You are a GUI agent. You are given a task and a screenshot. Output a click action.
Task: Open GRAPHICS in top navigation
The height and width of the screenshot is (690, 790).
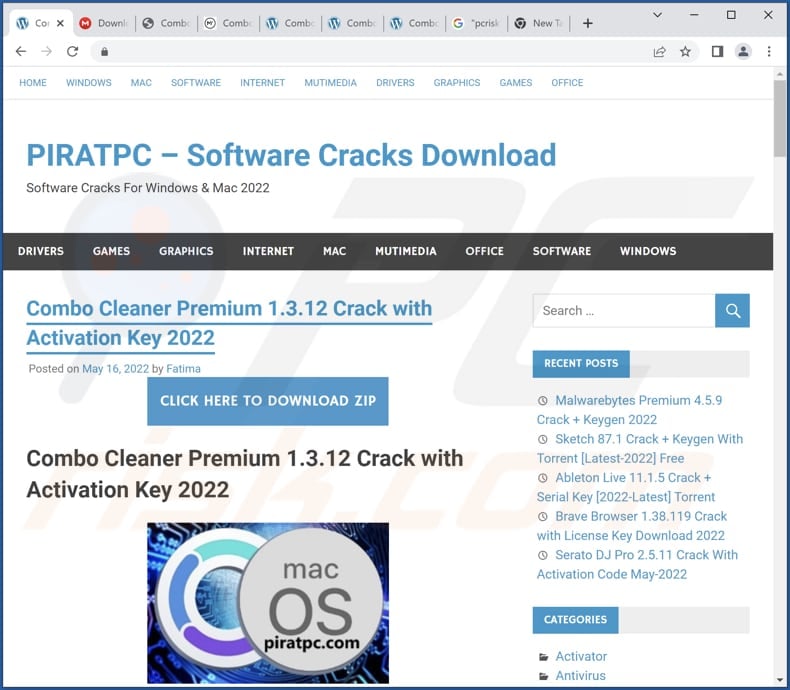[x=457, y=83]
